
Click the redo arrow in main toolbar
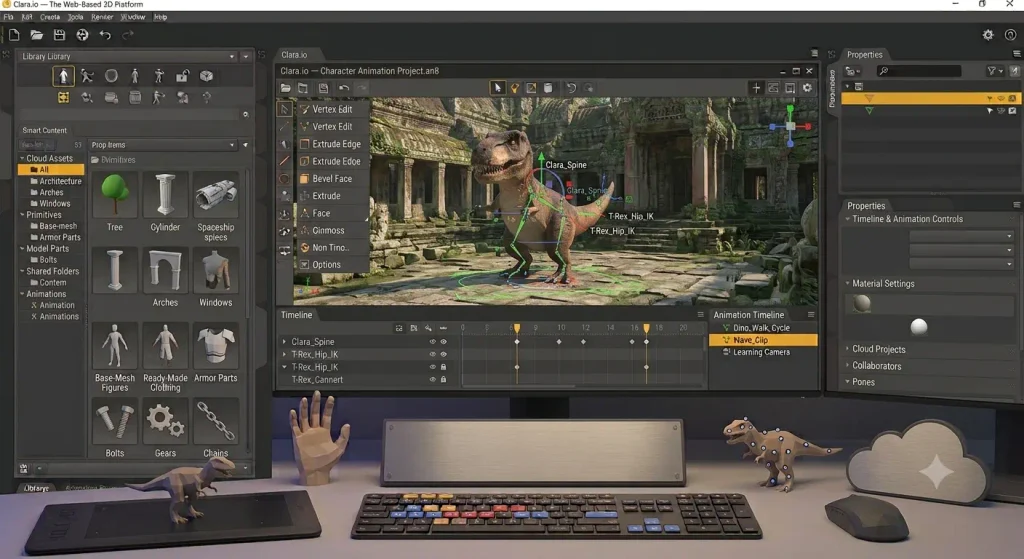(x=128, y=35)
